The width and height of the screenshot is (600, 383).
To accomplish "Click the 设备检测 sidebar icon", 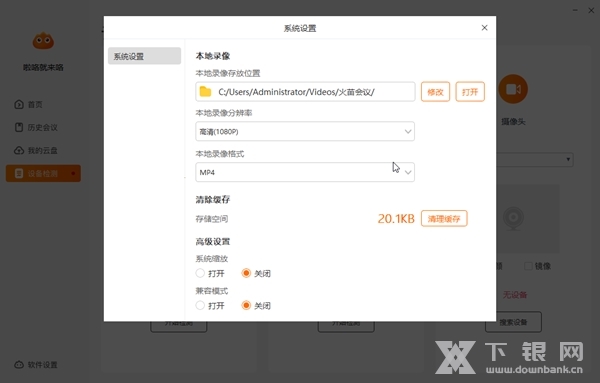I will 19,173.
